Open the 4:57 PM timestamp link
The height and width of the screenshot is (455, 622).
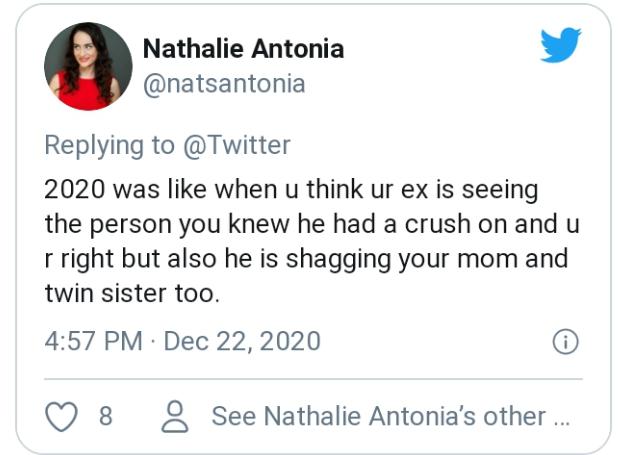pyautogui.click(x=93, y=341)
